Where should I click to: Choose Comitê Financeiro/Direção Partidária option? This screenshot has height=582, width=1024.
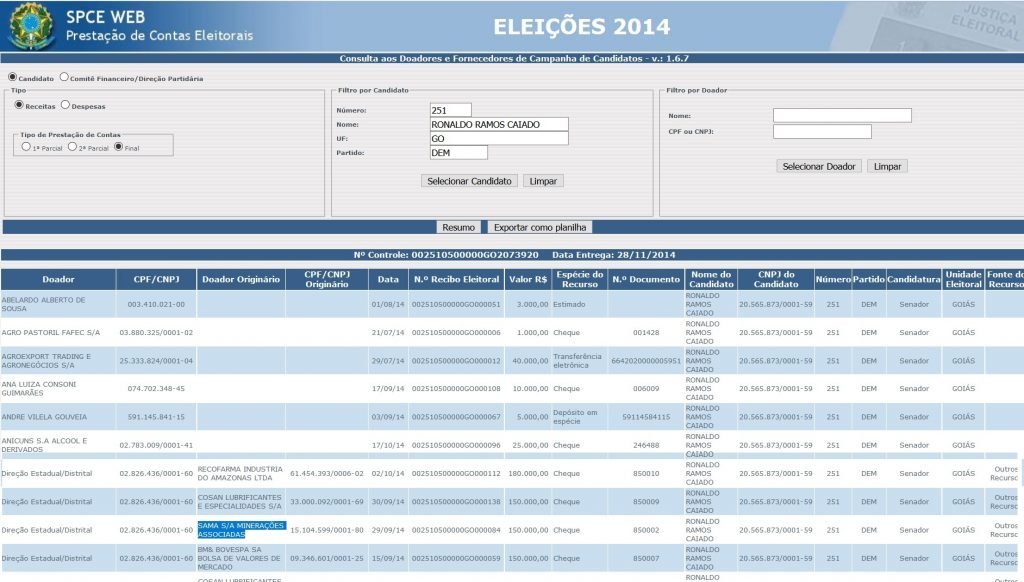coord(65,77)
